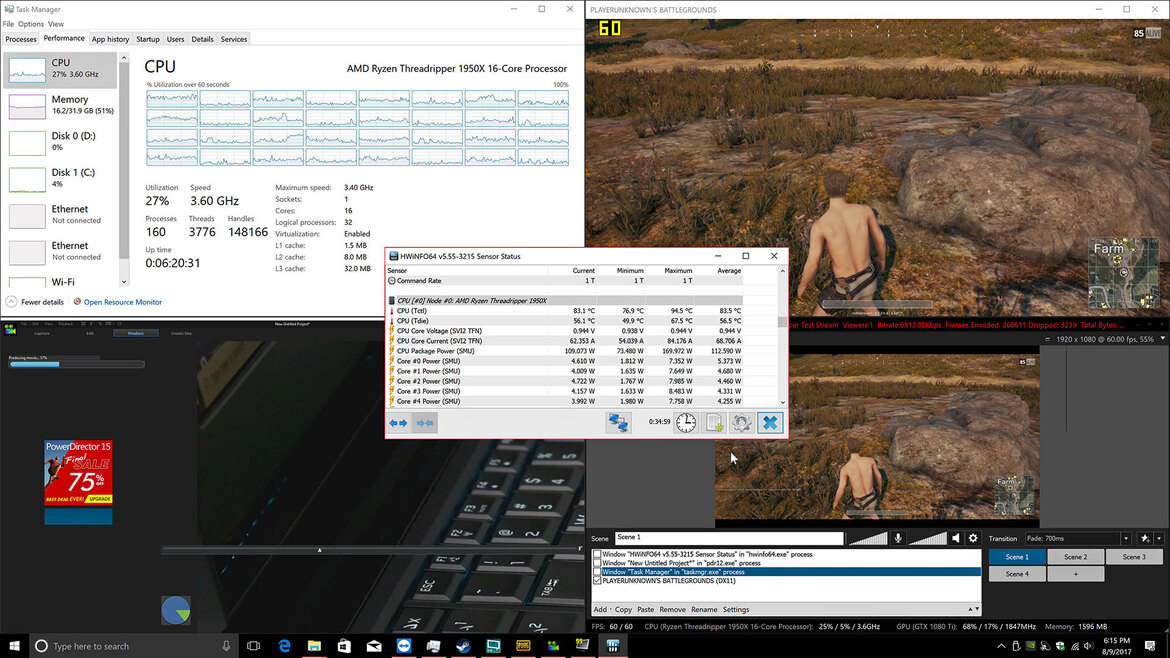This screenshot has width=1170, height=658.
Task: Toggle HWiNFO64 Sensor Status window source checkbox
Action: coord(597,554)
